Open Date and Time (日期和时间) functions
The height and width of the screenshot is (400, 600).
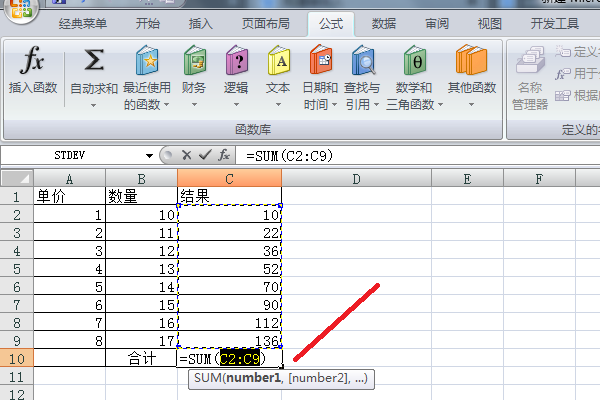click(320, 63)
